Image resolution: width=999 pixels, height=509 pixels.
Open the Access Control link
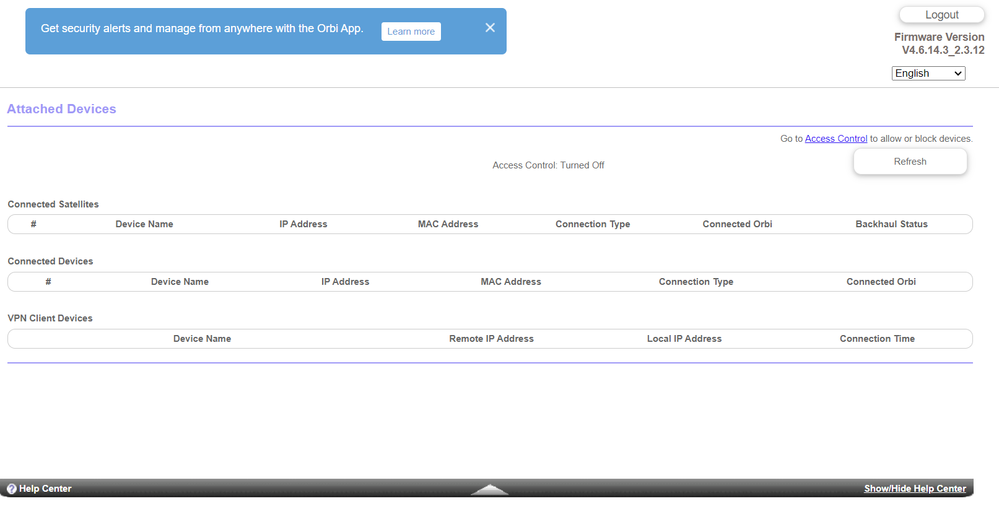[836, 139]
